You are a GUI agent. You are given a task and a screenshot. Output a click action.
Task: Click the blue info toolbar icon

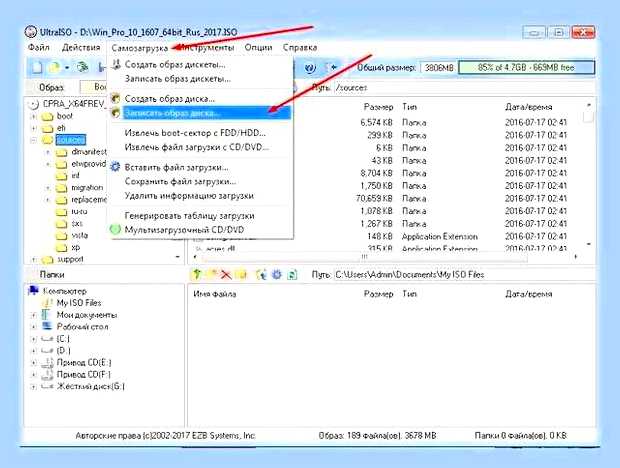point(310,68)
